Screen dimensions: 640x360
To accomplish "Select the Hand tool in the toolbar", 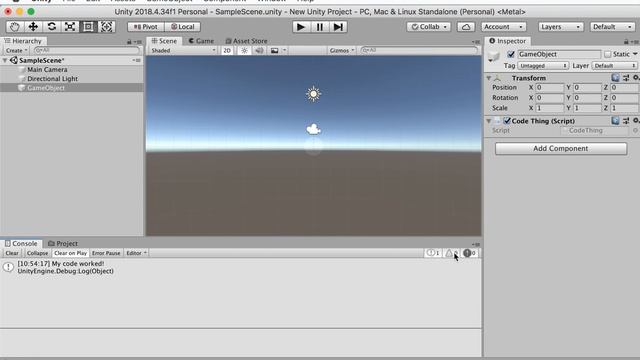I will [x=15, y=27].
